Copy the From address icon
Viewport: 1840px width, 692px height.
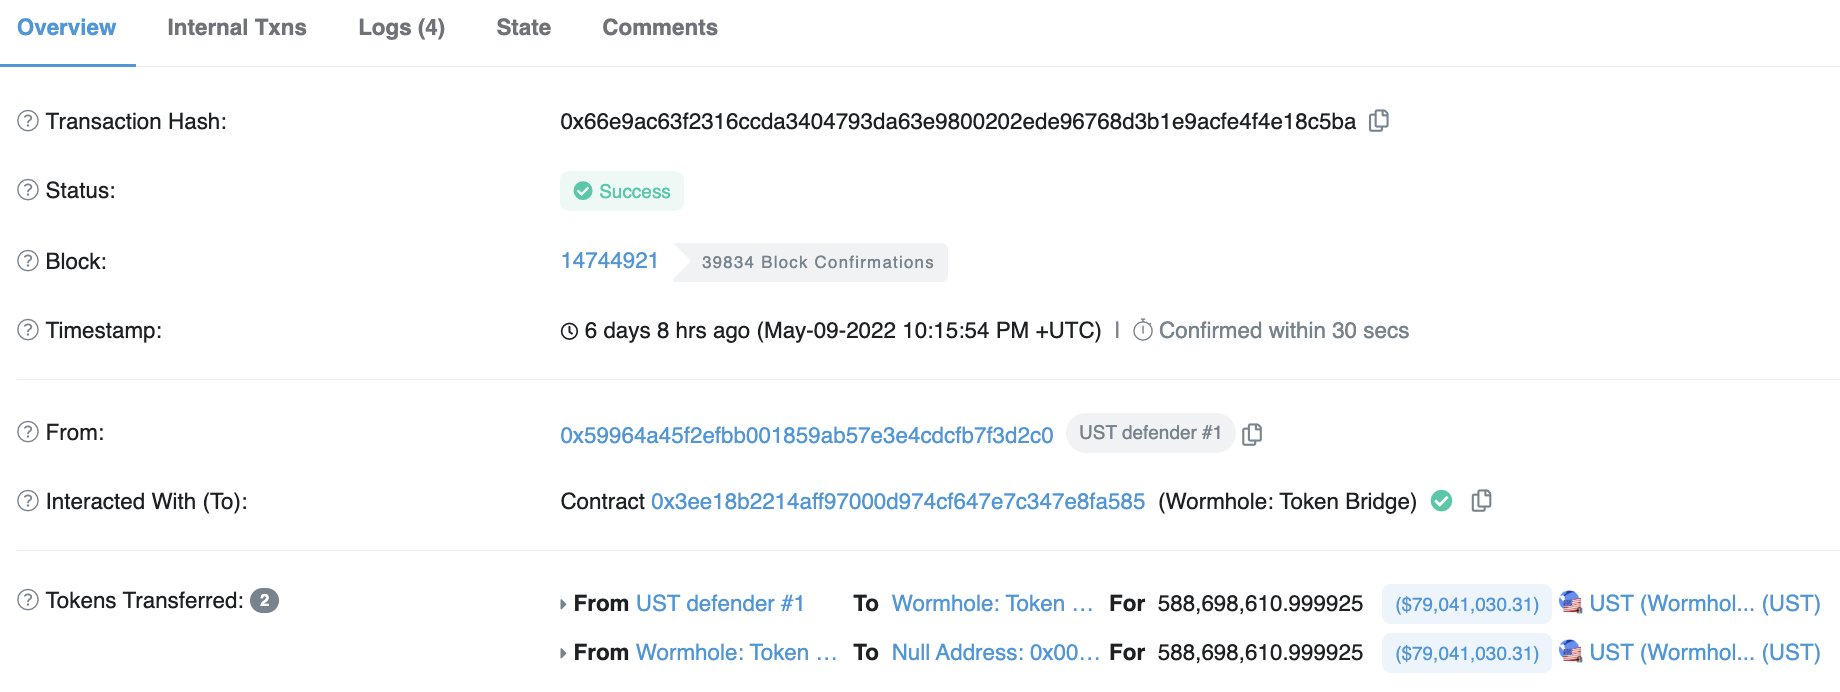tap(1252, 434)
